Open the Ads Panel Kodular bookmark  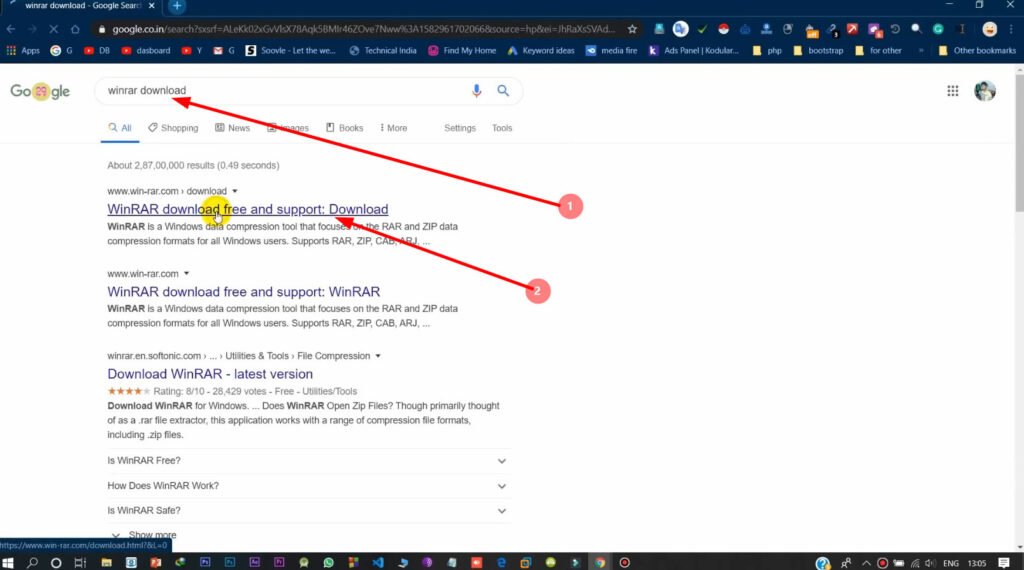tap(694, 50)
